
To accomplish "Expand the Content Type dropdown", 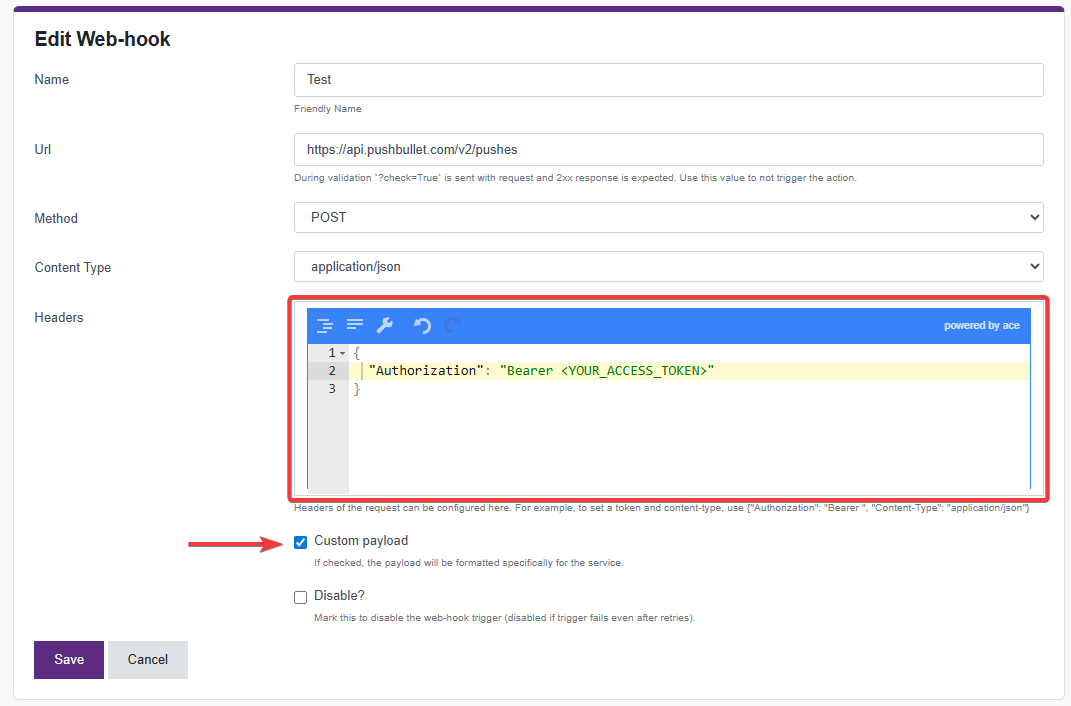I will pos(668,266).
